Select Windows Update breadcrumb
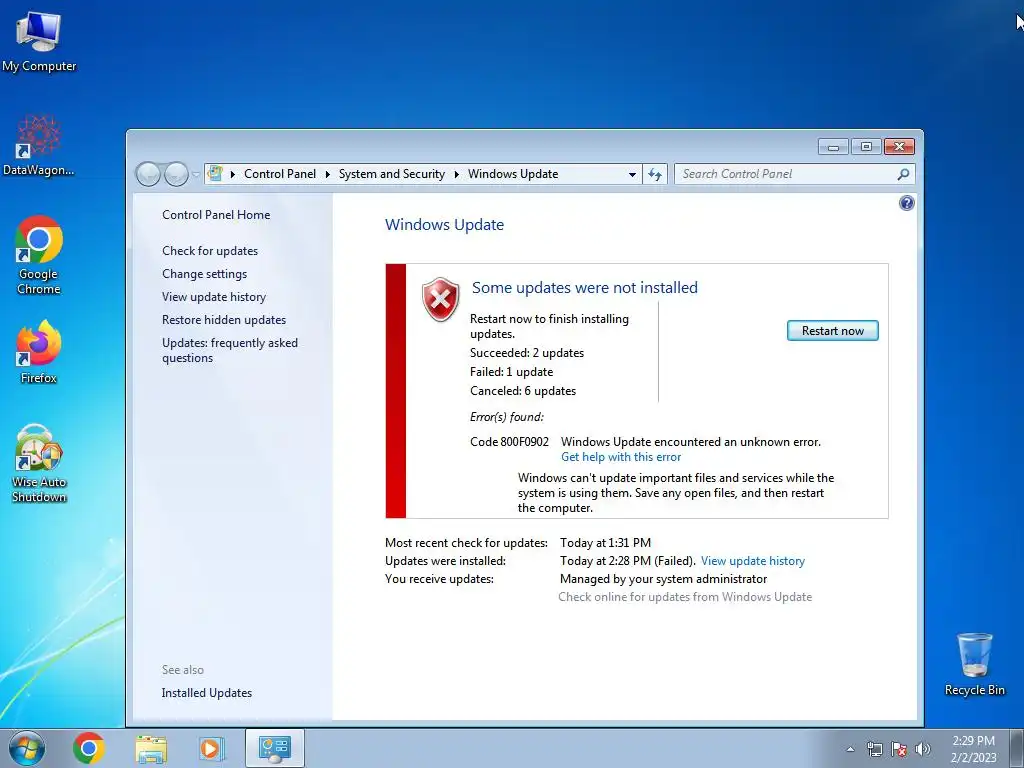Image resolution: width=1024 pixels, height=768 pixels. [x=513, y=174]
